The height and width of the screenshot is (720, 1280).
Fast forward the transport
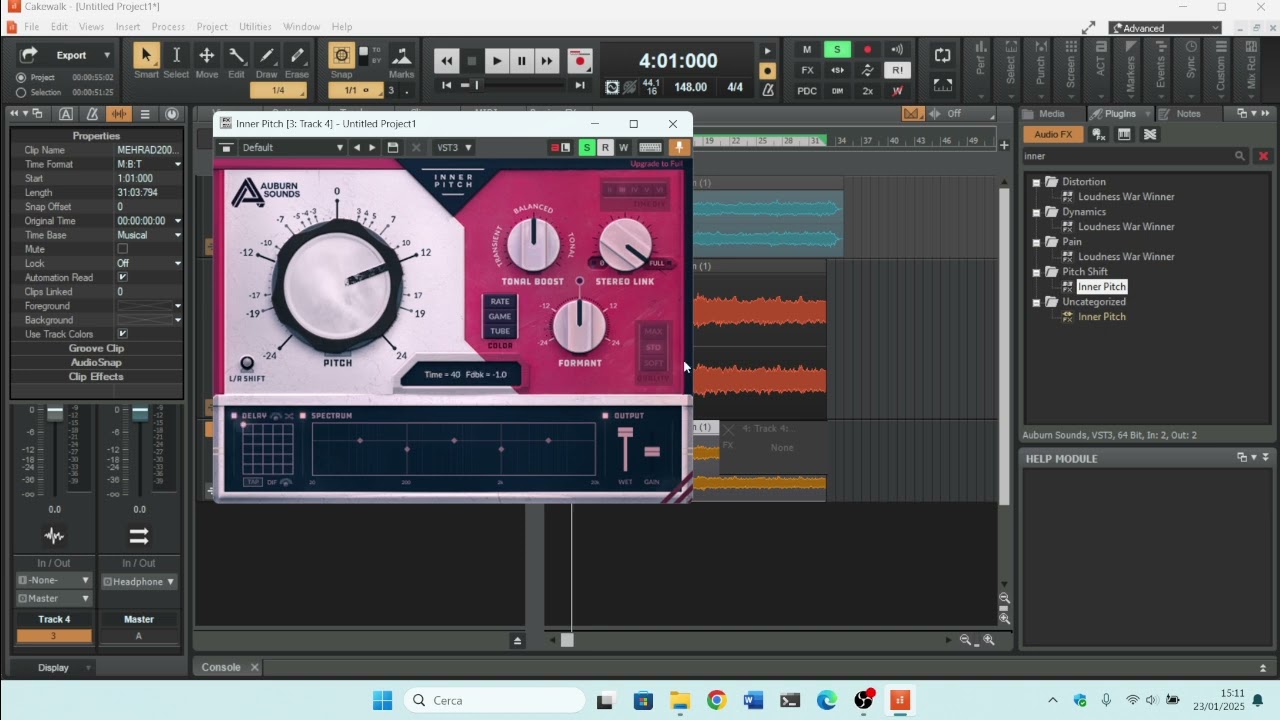coord(546,61)
